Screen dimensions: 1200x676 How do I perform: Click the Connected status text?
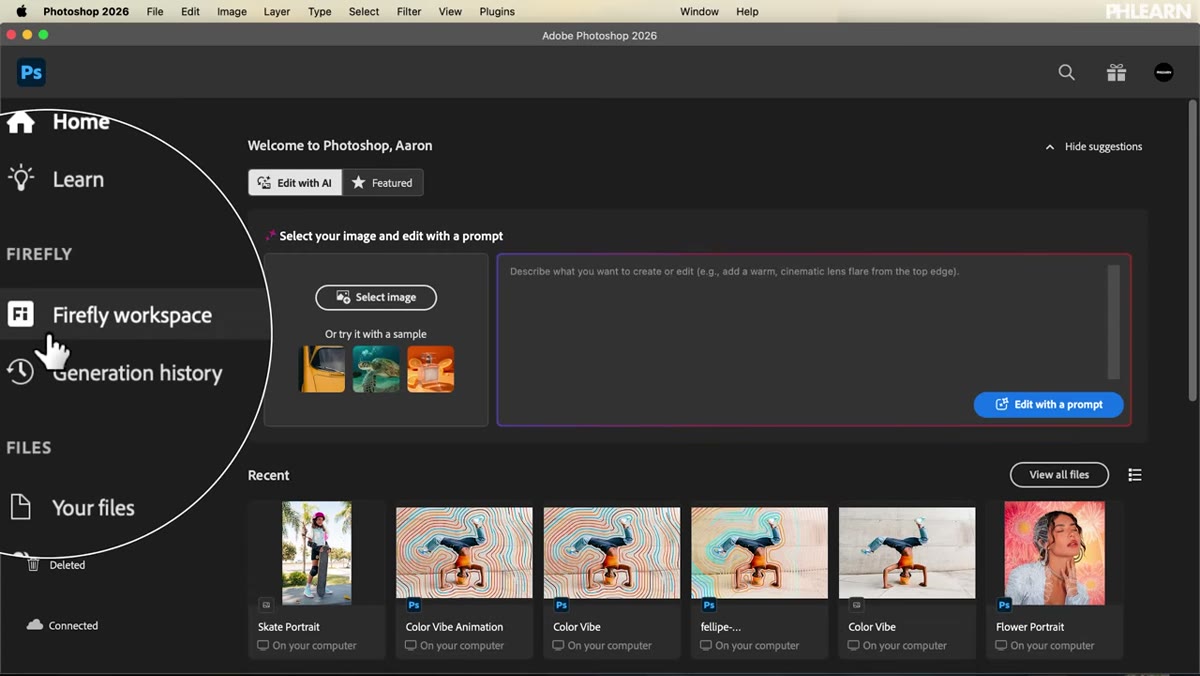[x=74, y=626]
